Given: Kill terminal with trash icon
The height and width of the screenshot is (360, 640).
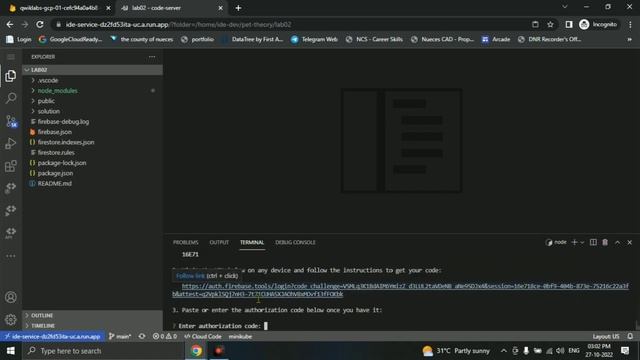Looking at the screenshot, I should pos(605,242).
